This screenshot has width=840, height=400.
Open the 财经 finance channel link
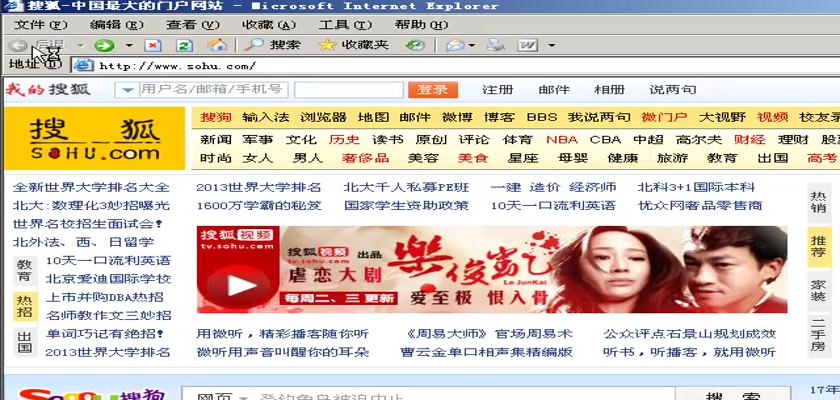point(749,140)
